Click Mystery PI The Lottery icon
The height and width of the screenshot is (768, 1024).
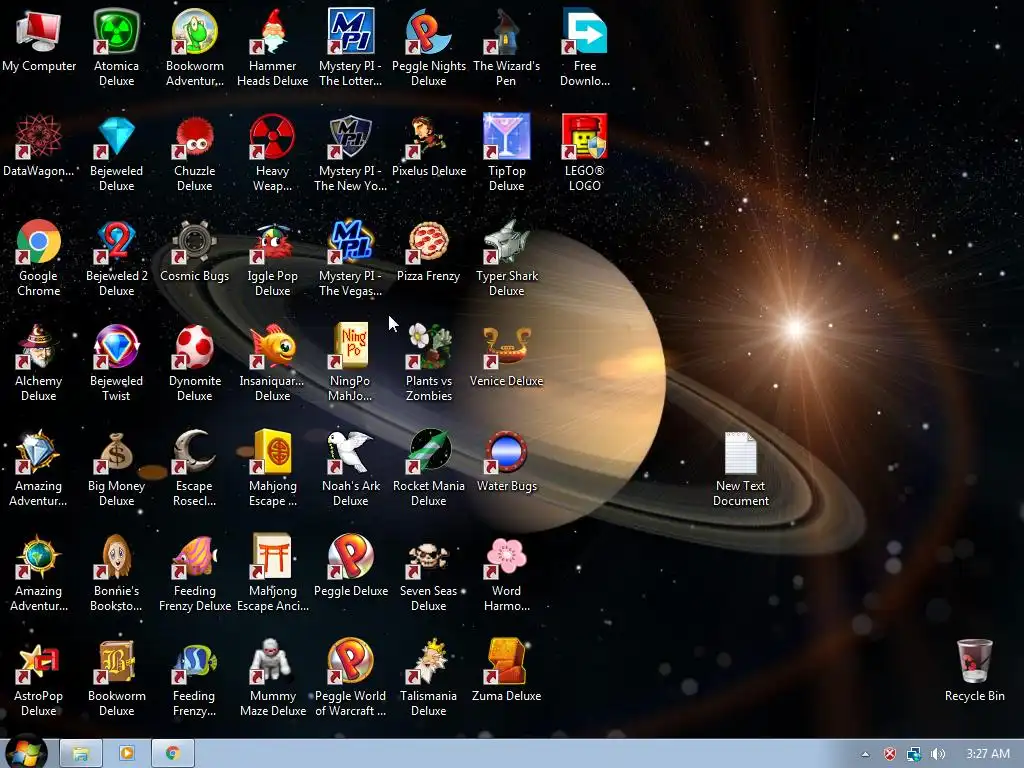(x=351, y=32)
